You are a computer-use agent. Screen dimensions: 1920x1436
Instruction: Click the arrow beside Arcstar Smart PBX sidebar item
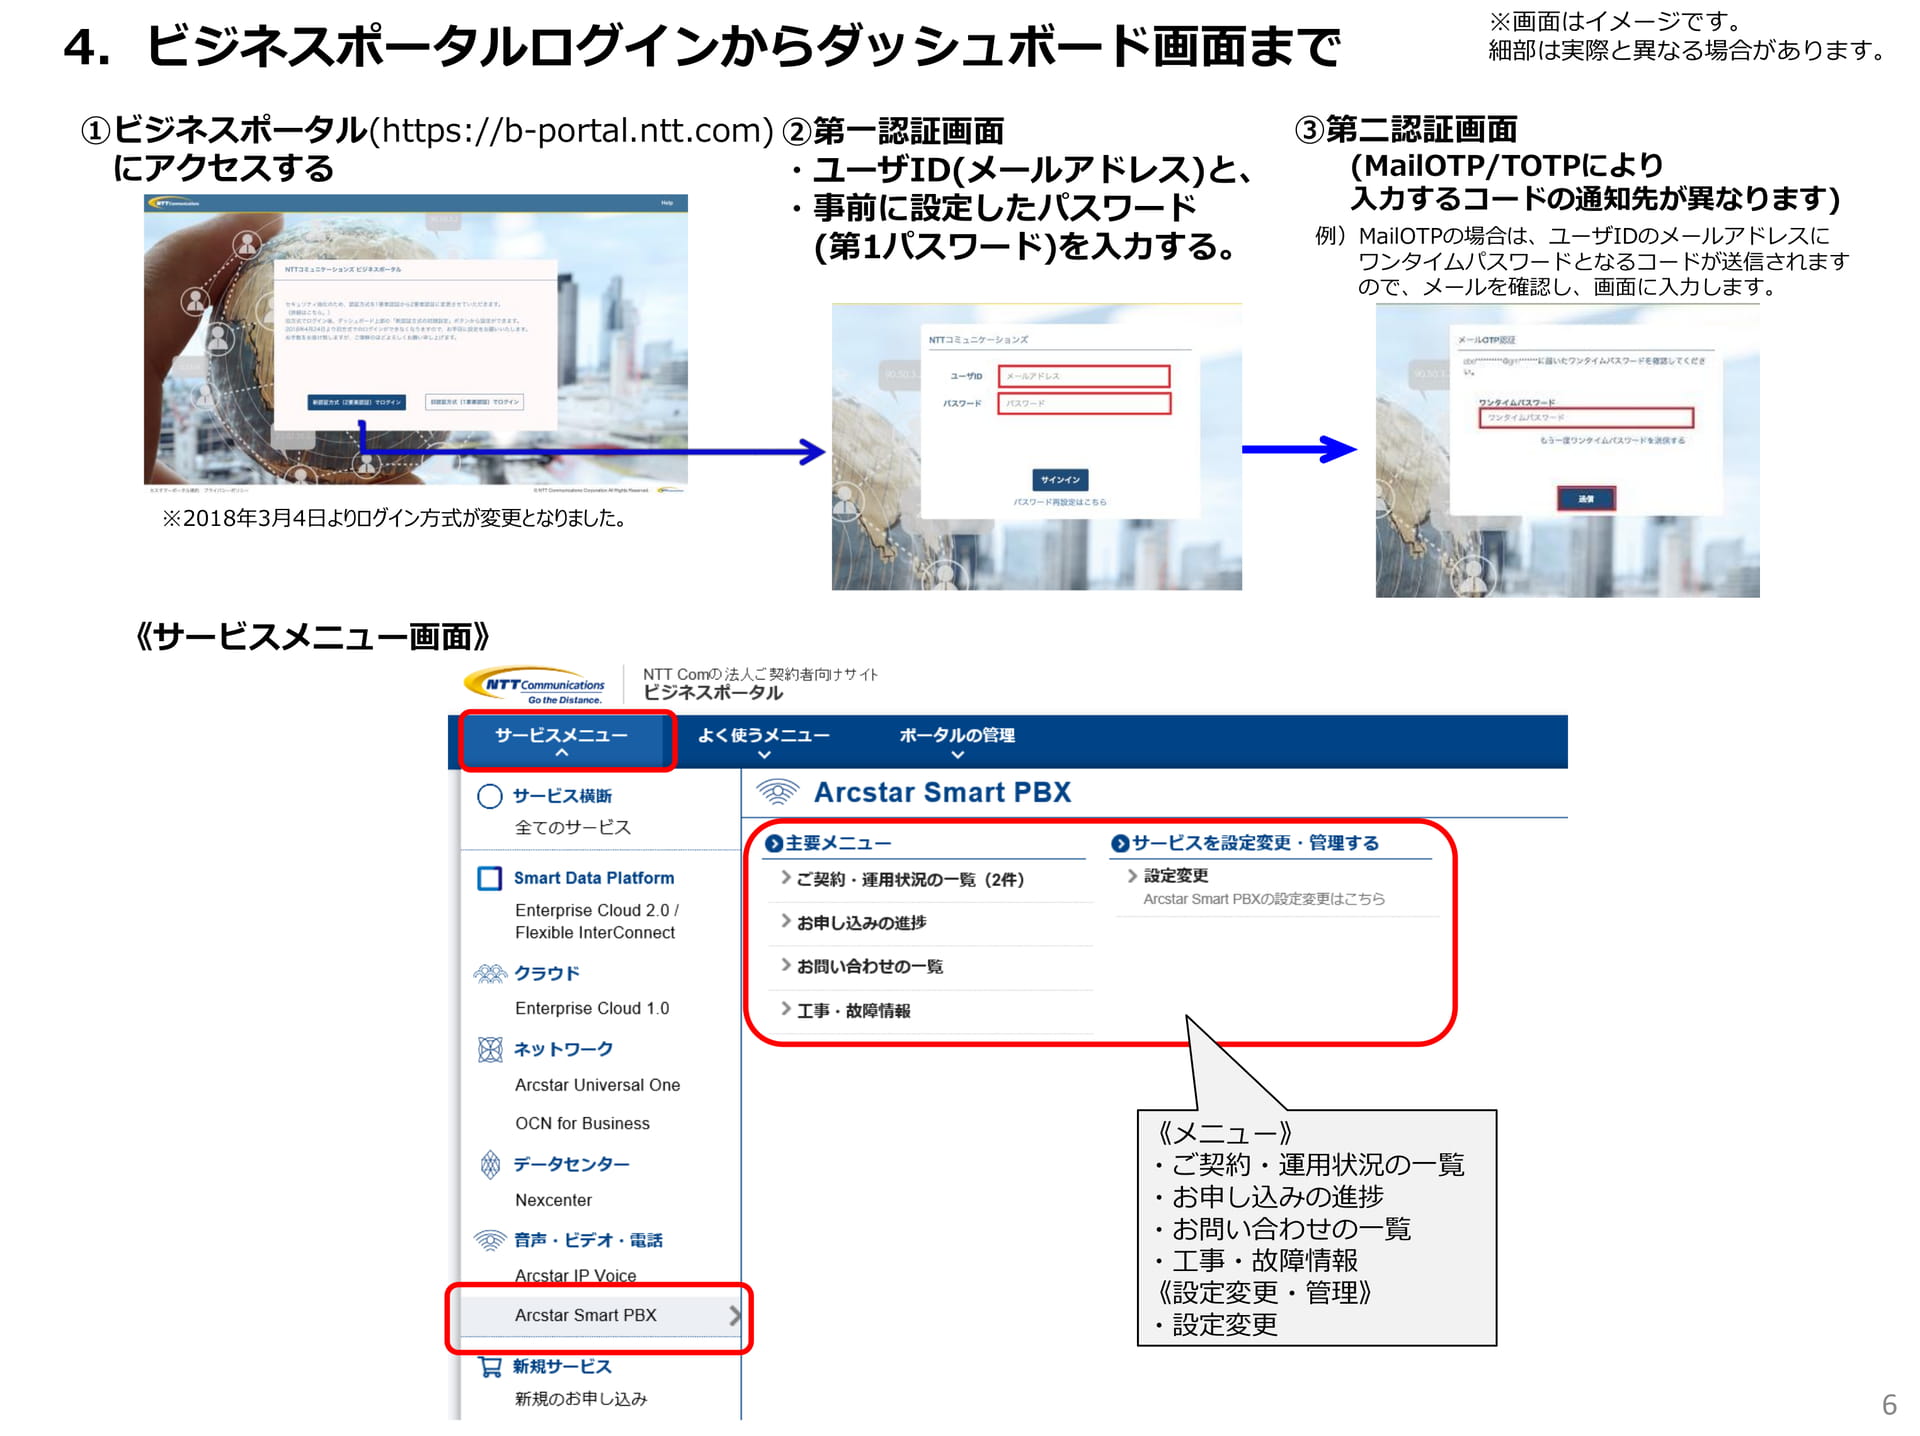pyautogui.click(x=735, y=1315)
